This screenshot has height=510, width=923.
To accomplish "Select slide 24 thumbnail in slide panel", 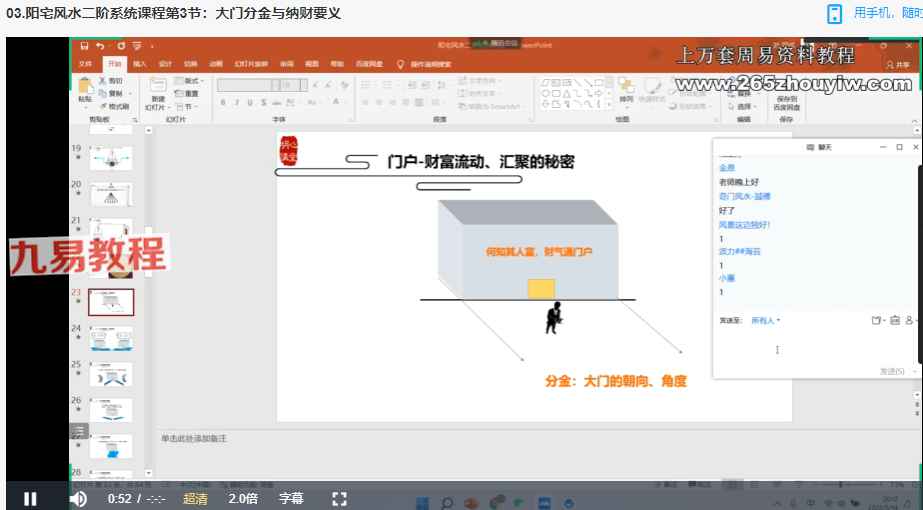I will coord(110,338).
